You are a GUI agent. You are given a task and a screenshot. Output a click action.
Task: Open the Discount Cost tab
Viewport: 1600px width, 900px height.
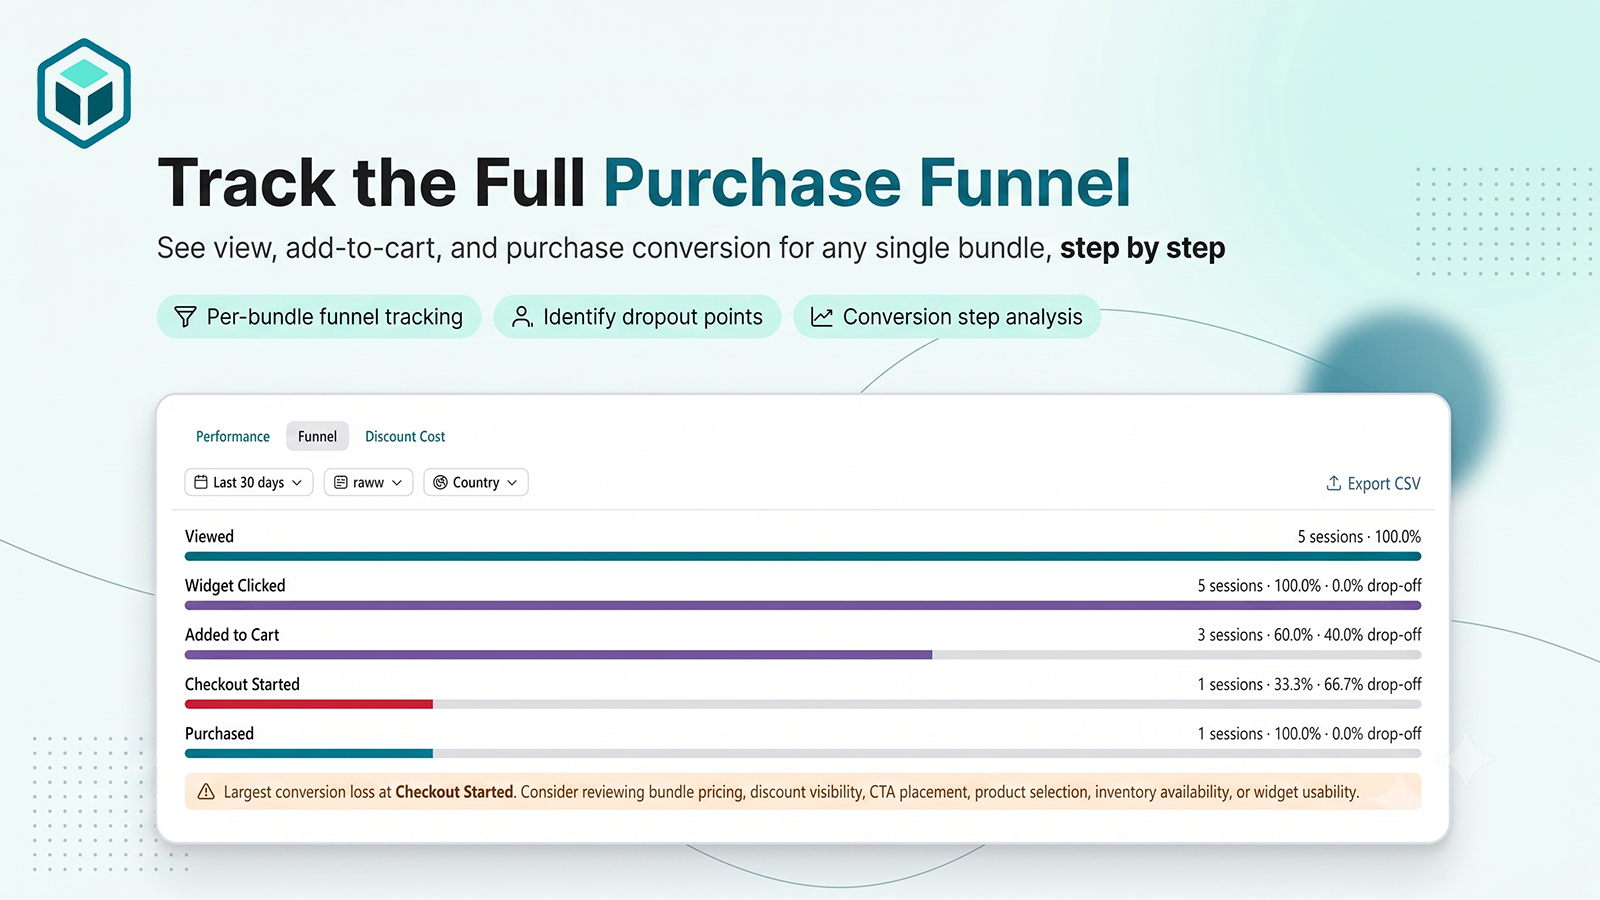pyautogui.click(x=405, y=436)
